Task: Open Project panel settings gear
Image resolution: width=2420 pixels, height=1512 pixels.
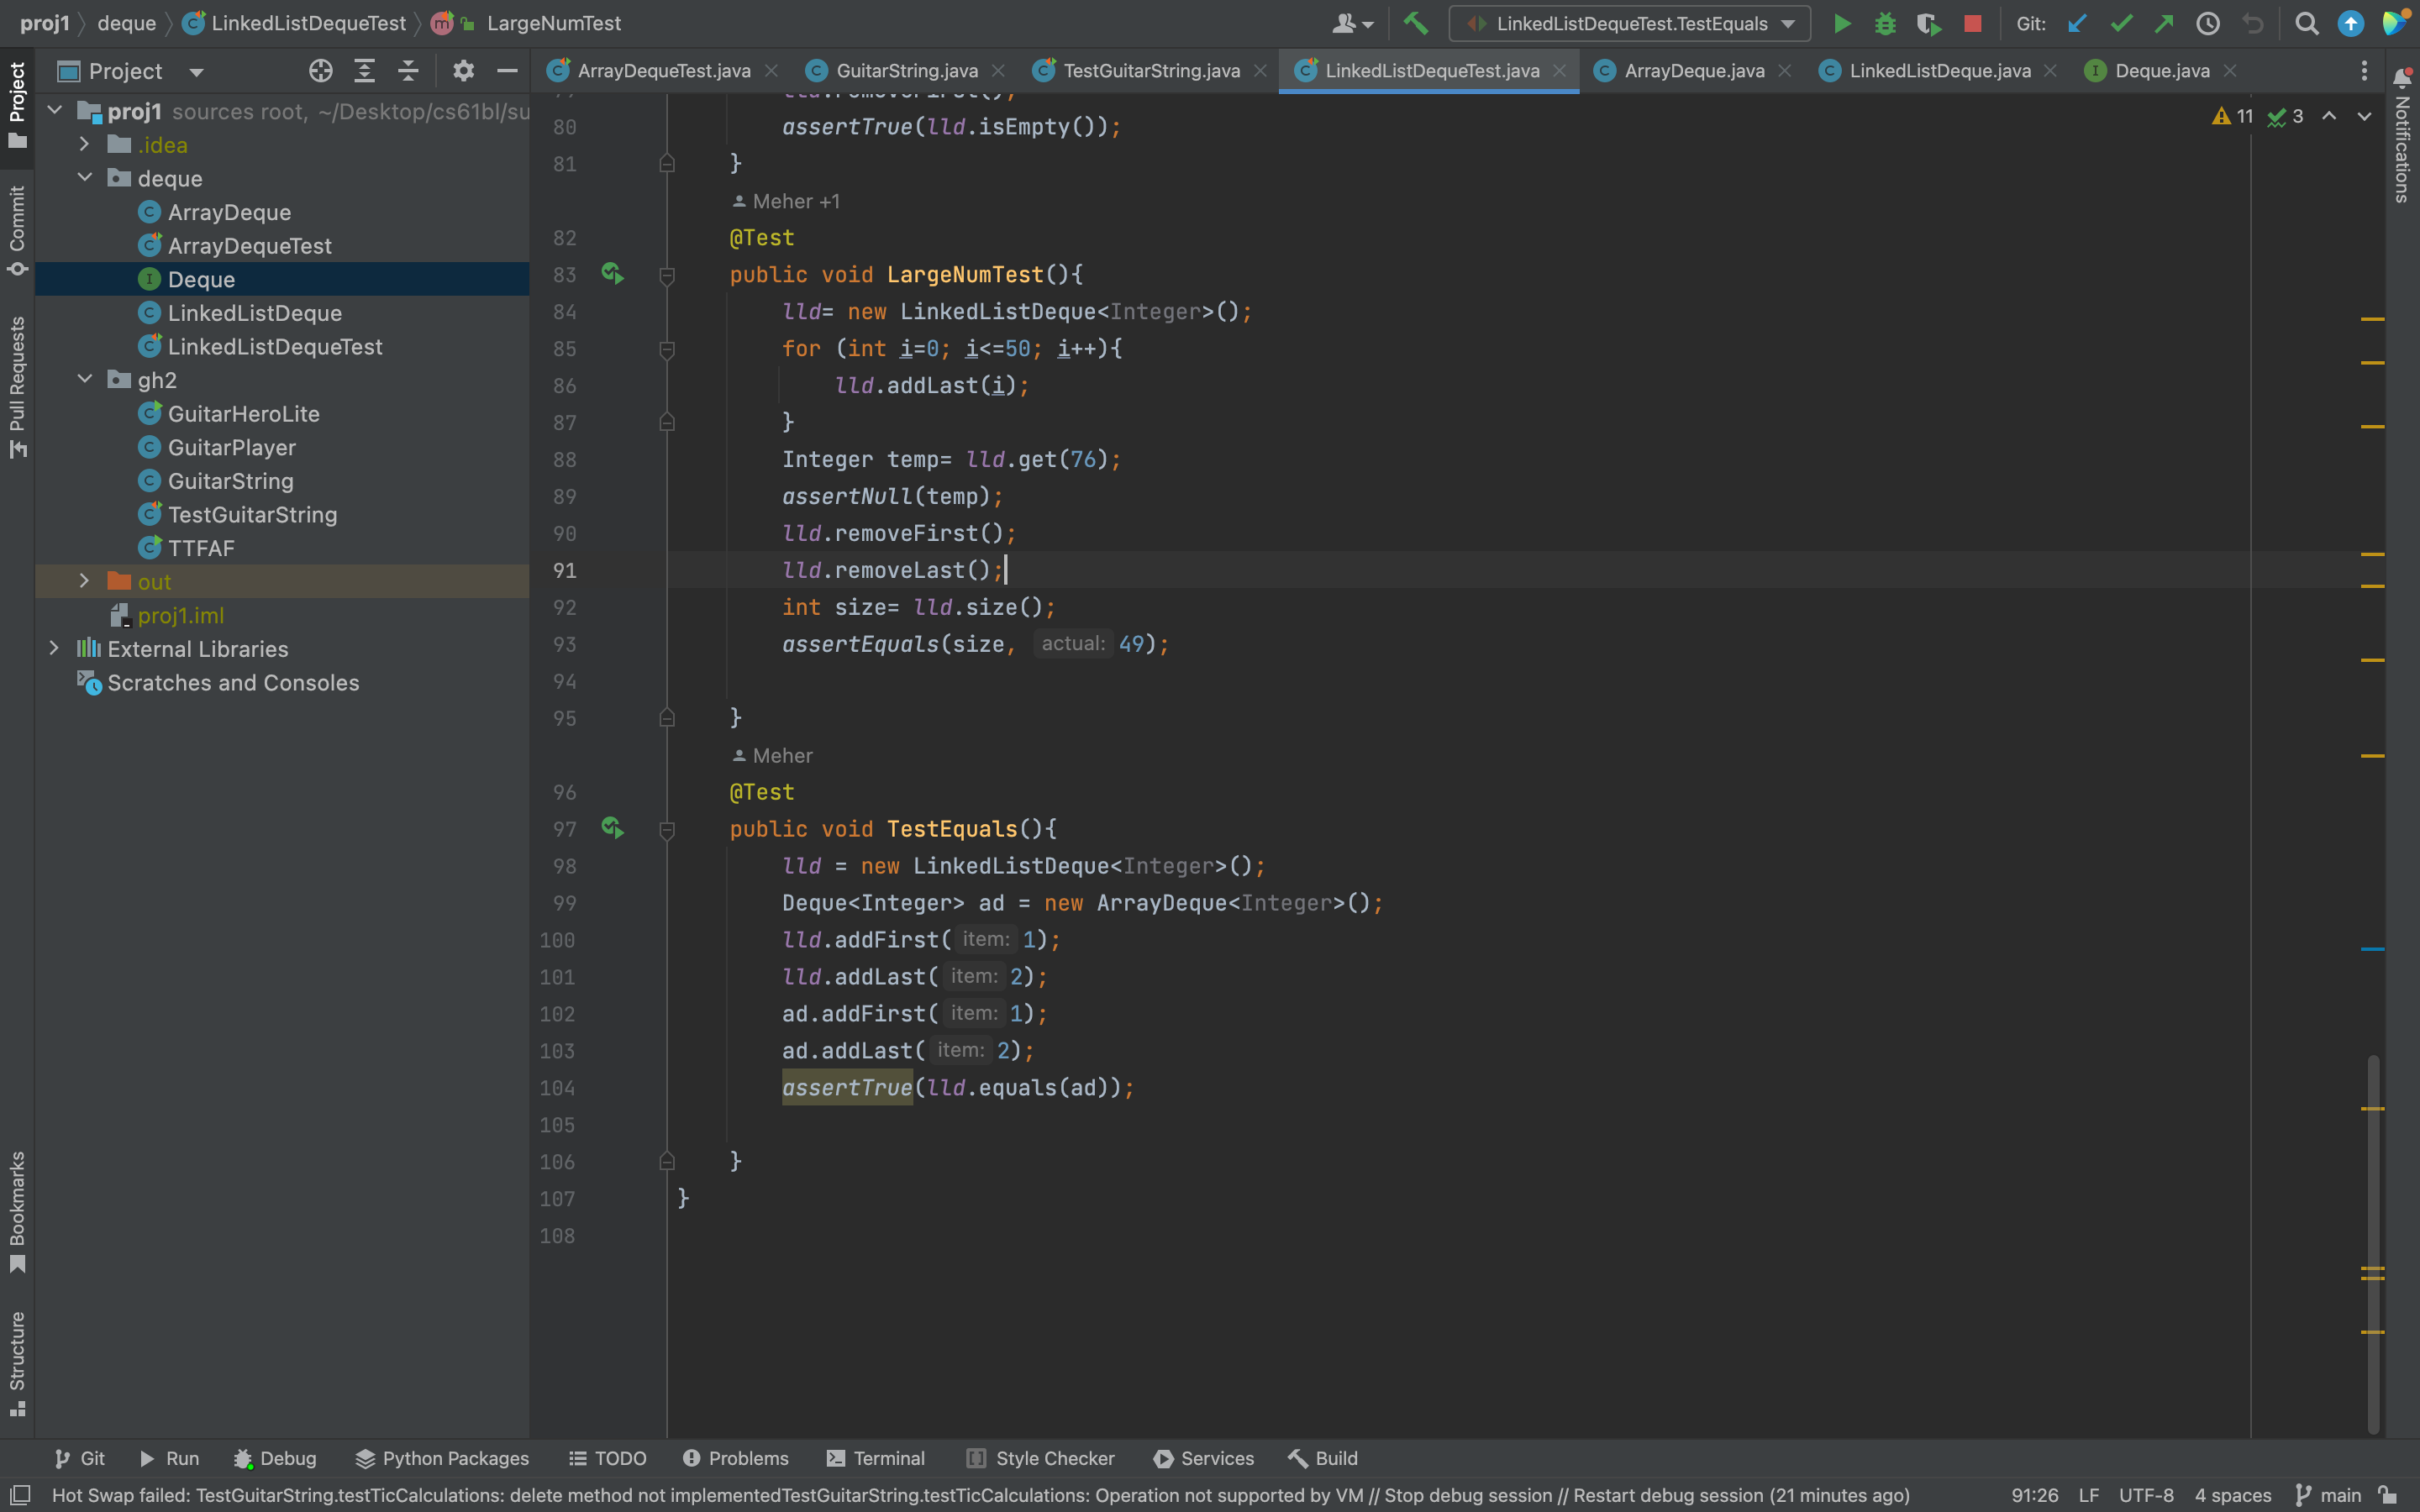Action: [x=462, y=71]
